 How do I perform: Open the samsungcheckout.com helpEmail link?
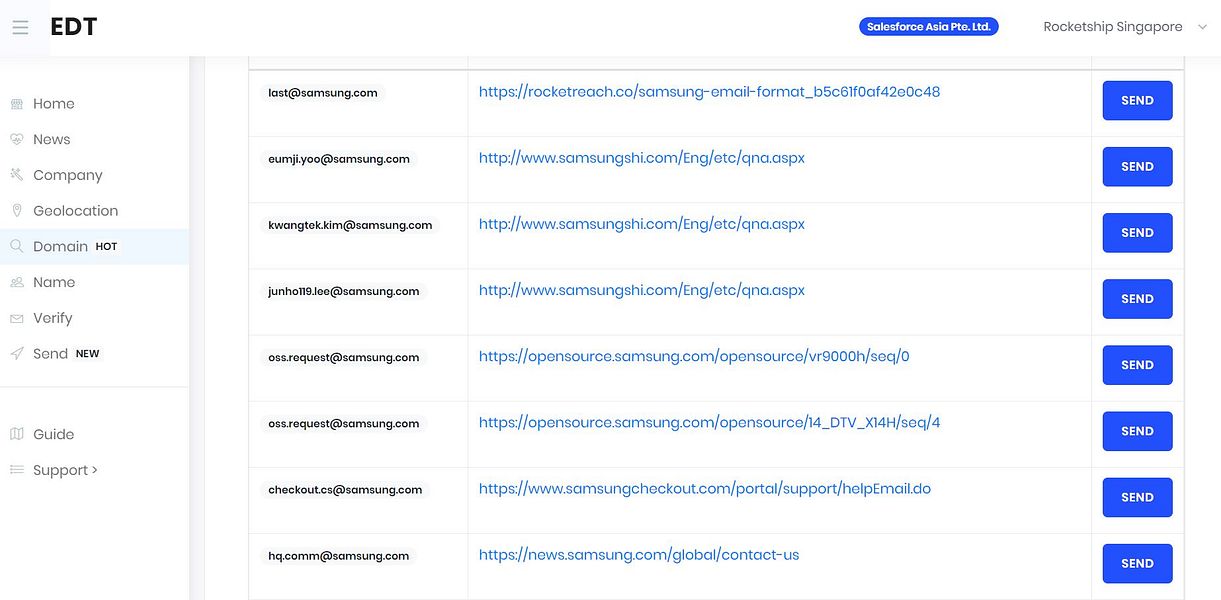(x=705, y=489)
